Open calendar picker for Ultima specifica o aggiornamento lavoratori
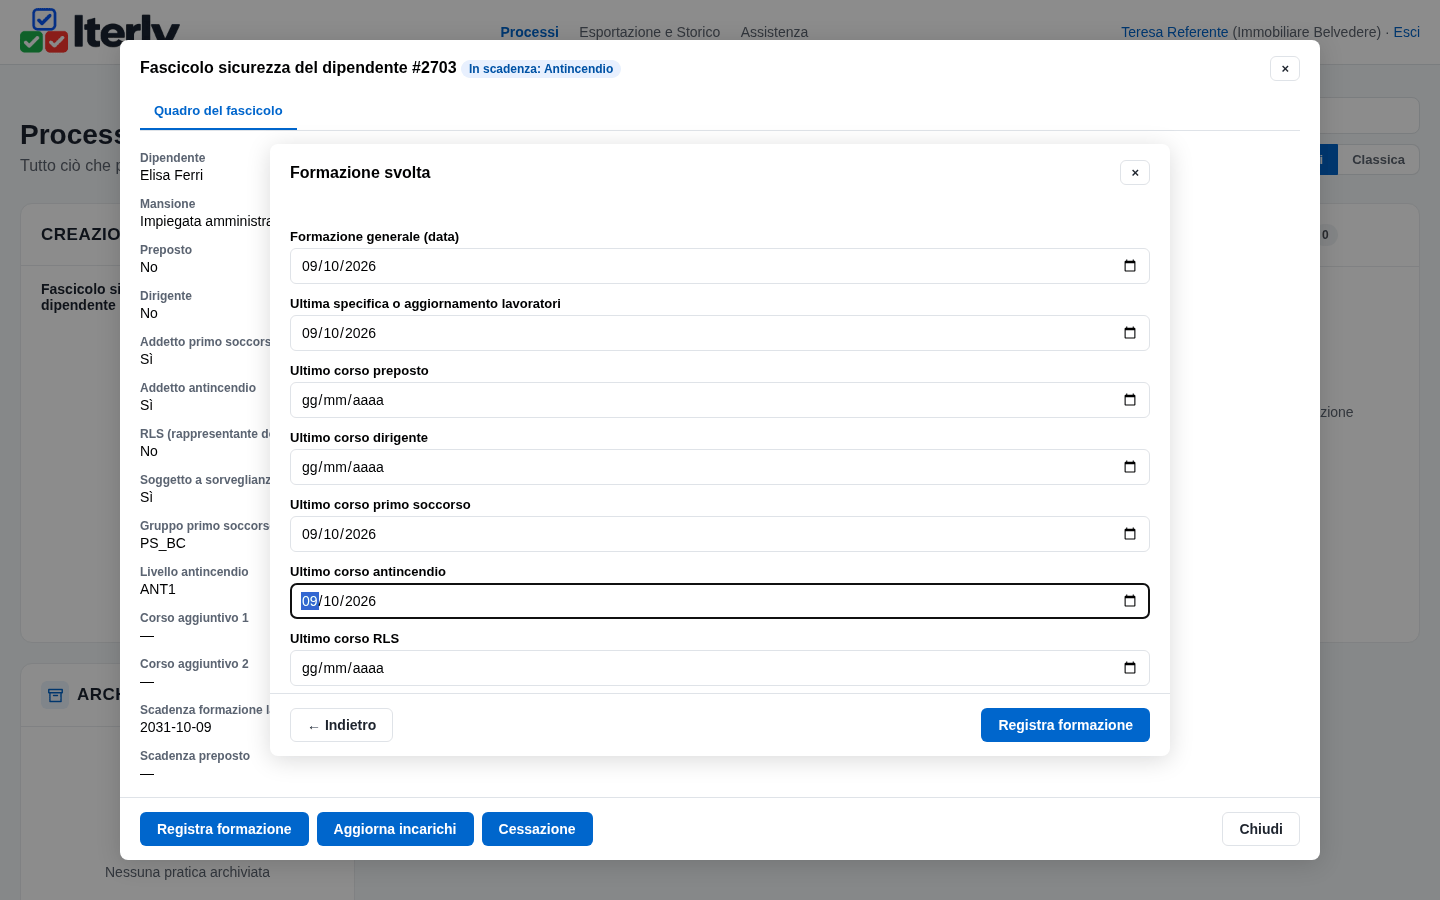The image size is (1440, 900). (x=1130, y=333)
